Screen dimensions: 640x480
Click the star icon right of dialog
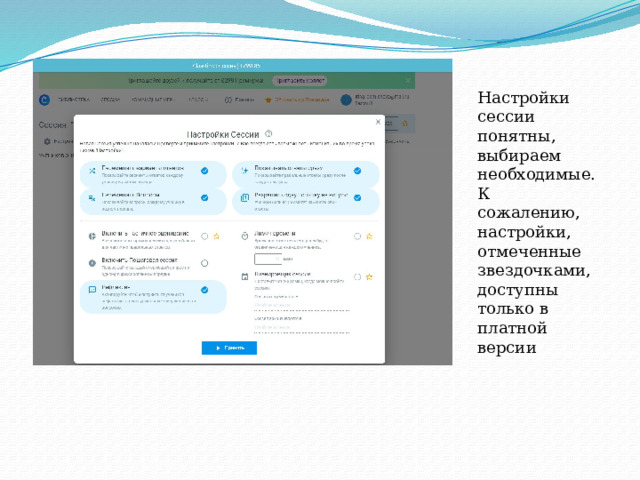point(405,123)
